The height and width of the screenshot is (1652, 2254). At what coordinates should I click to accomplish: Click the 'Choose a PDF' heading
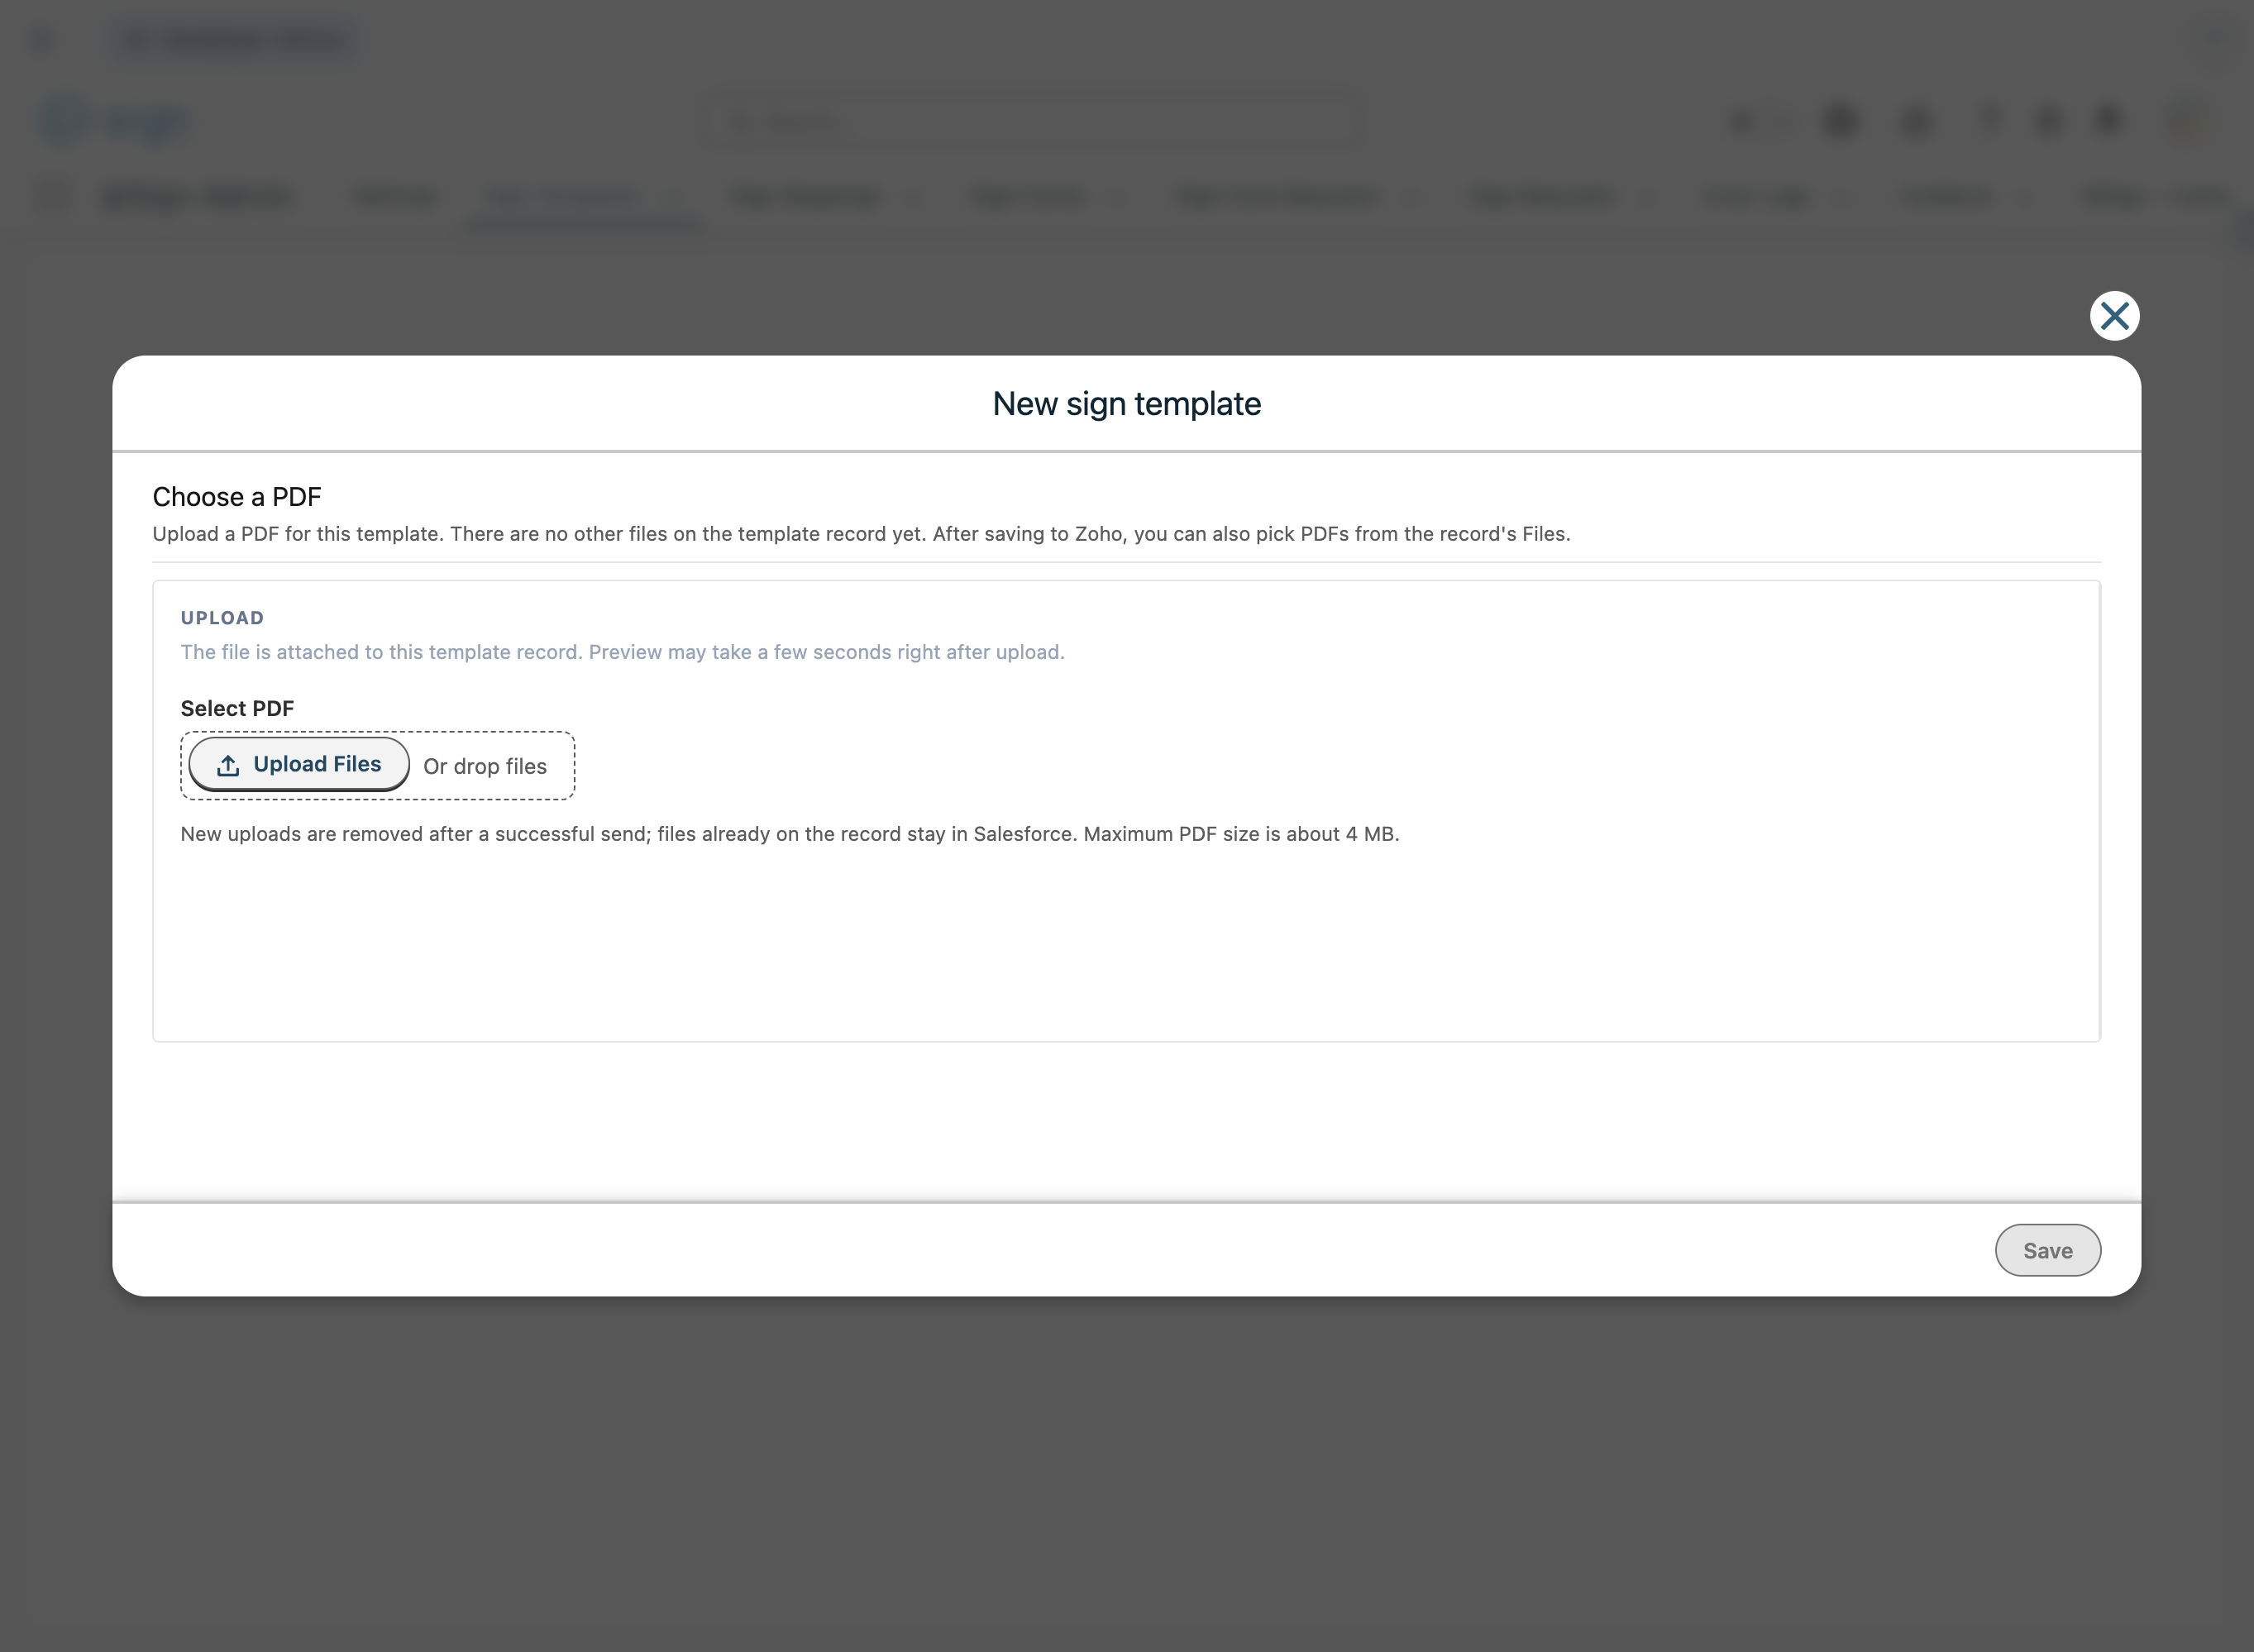click(x=236, y=497)
